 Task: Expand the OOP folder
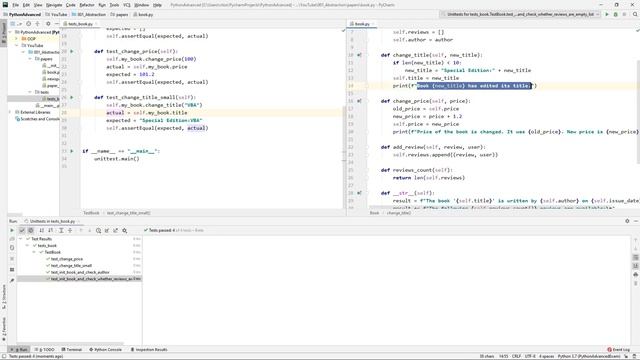[x=17, y=39]
